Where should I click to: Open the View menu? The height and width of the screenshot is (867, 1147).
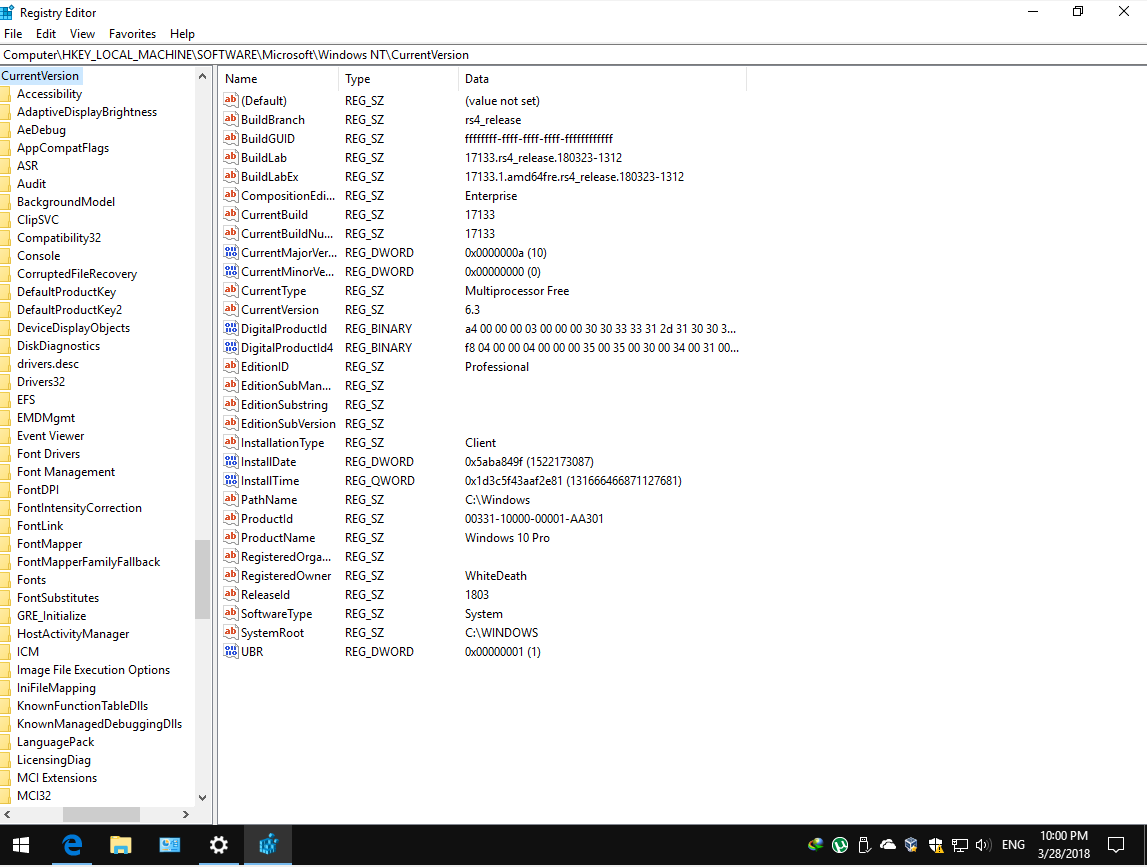coord(83,34)
